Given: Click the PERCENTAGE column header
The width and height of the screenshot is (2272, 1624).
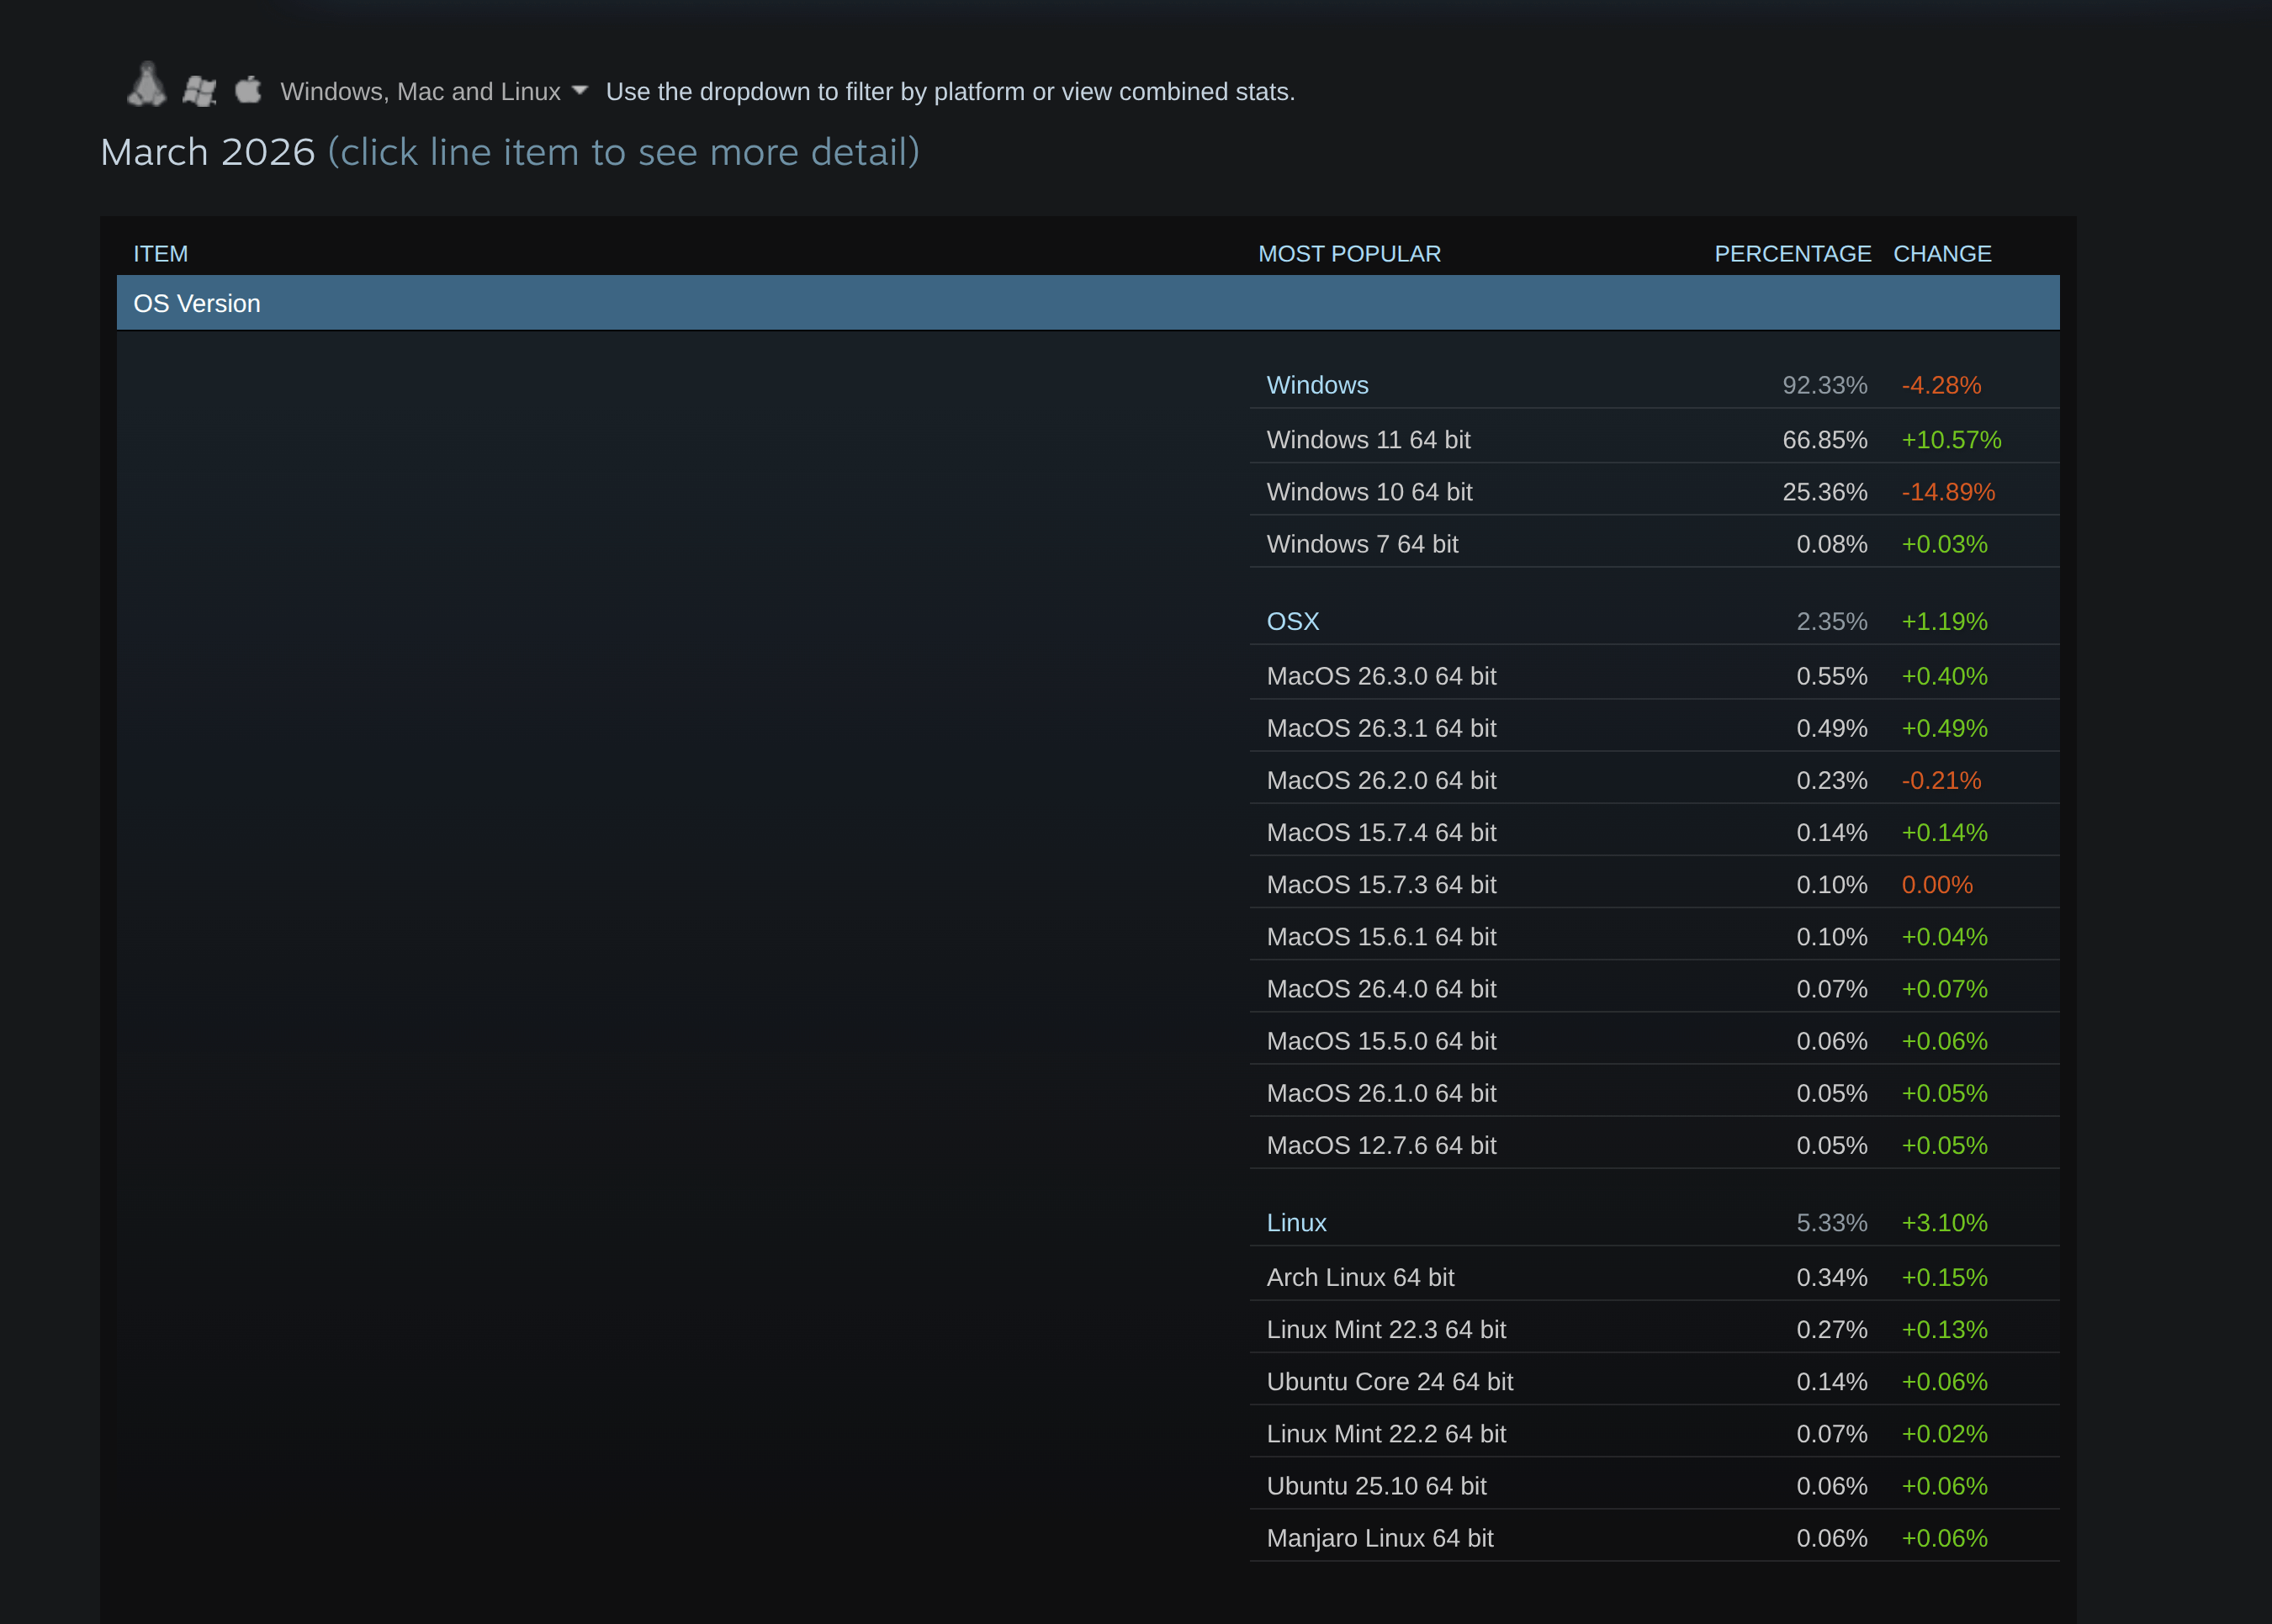Looking at the screenshot, I should (x=1792, y=254).
